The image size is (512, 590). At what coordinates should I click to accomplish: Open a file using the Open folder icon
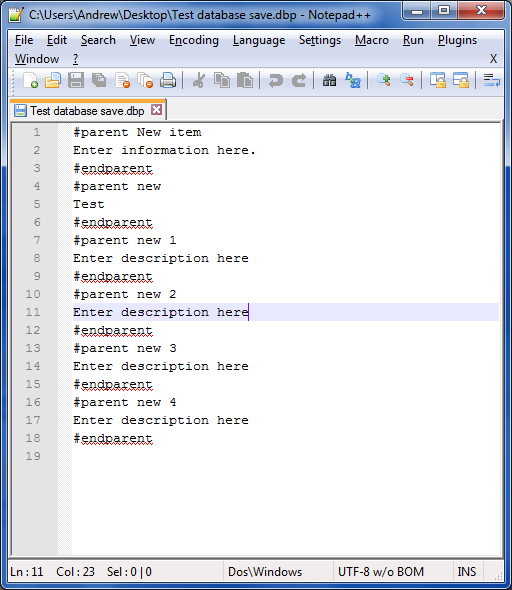[x=53, y=80]
